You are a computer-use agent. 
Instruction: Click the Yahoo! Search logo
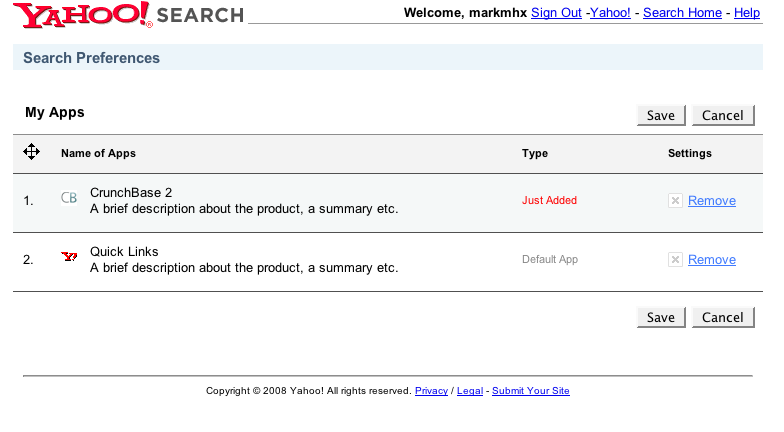128,14
